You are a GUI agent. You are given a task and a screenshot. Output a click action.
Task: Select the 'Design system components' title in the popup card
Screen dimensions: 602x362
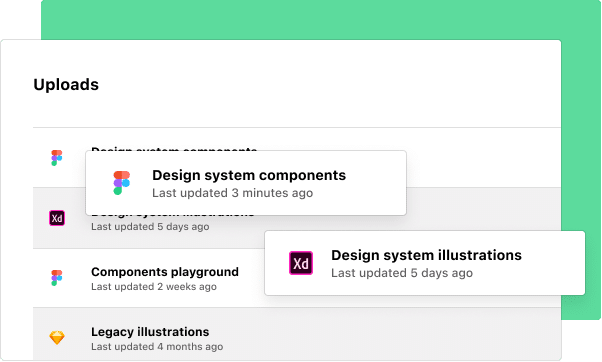click(x=249, y=175)
